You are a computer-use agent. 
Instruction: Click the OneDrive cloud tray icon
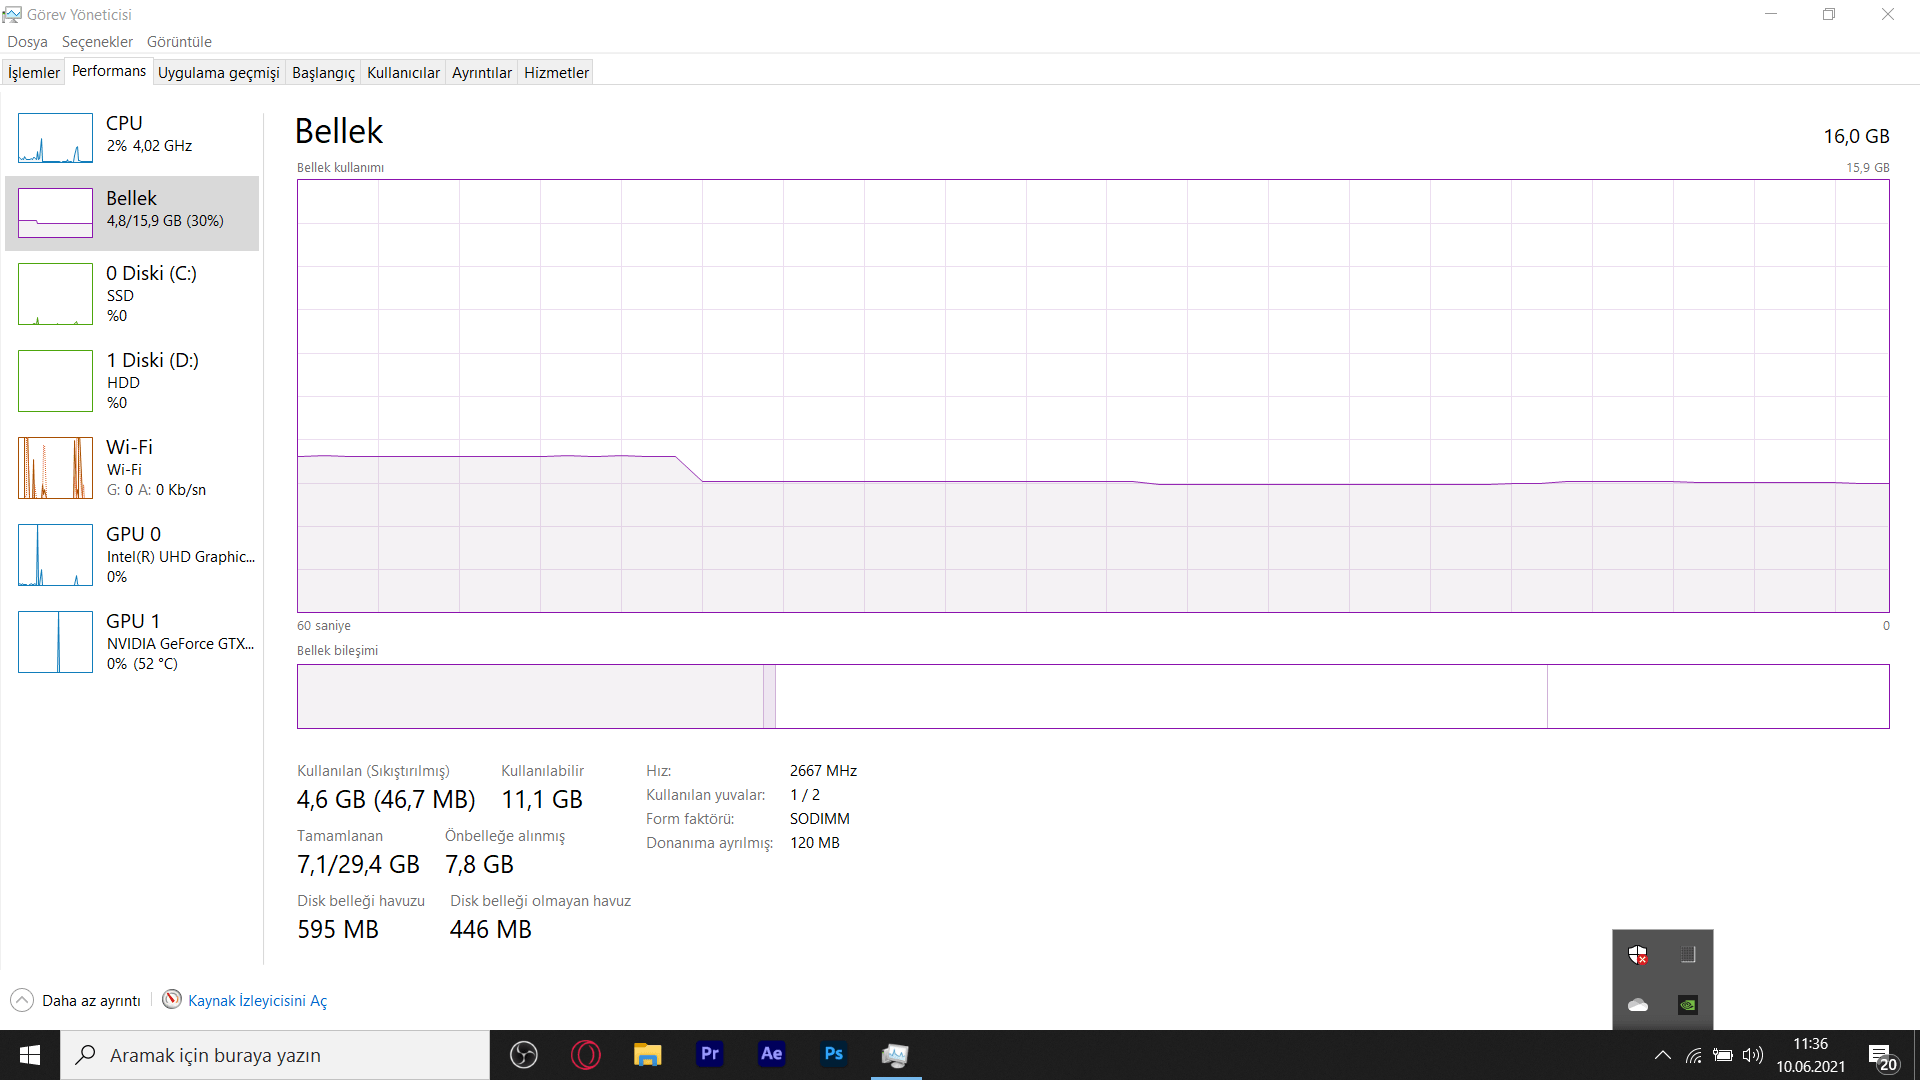1638,1005
